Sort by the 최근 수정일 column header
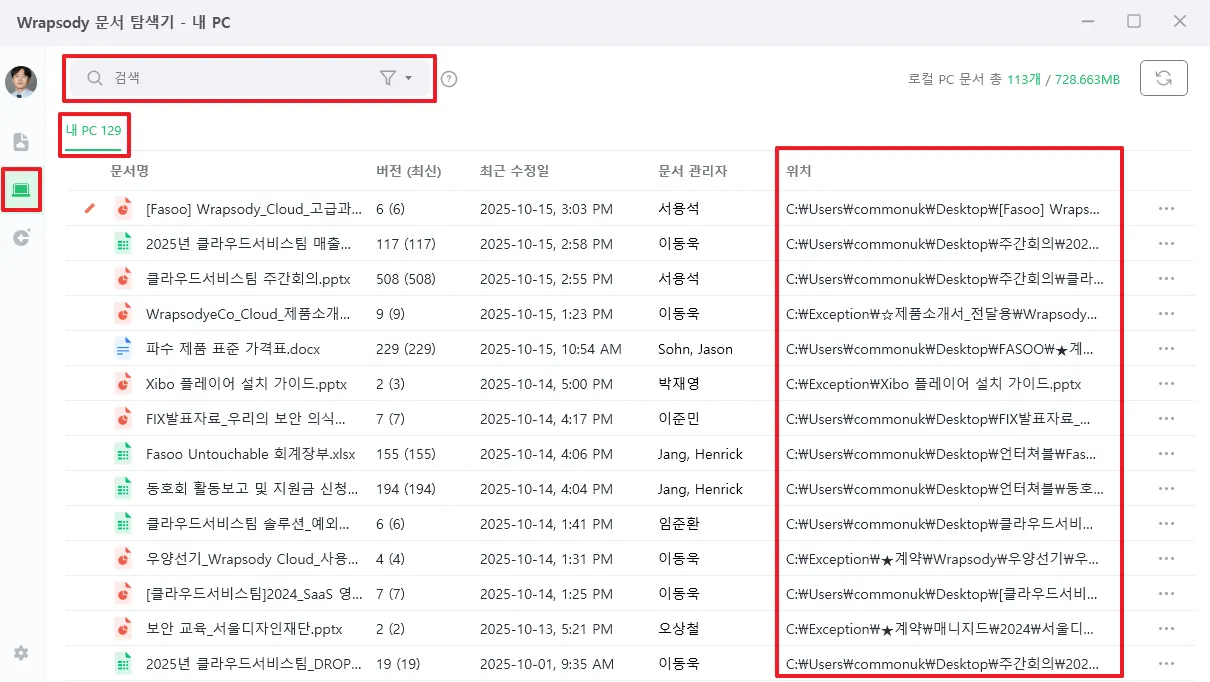This screenshot has height=682, width=1210. tap(514, 171)
